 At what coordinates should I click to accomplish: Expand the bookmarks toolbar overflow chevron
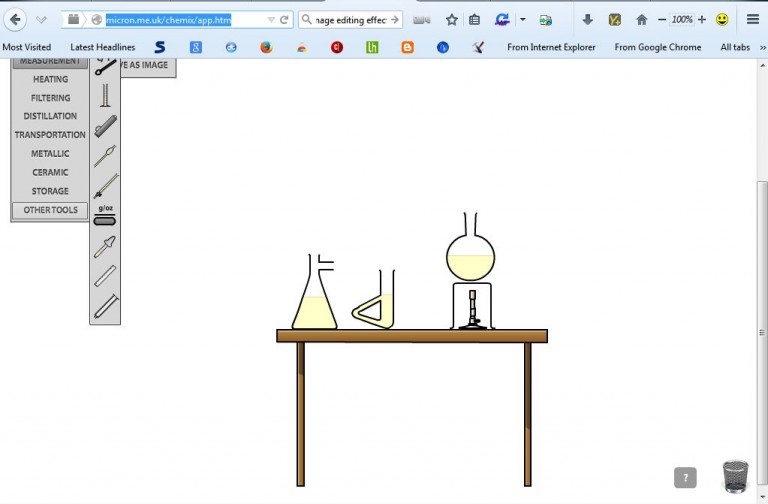[x=762, y=48]
